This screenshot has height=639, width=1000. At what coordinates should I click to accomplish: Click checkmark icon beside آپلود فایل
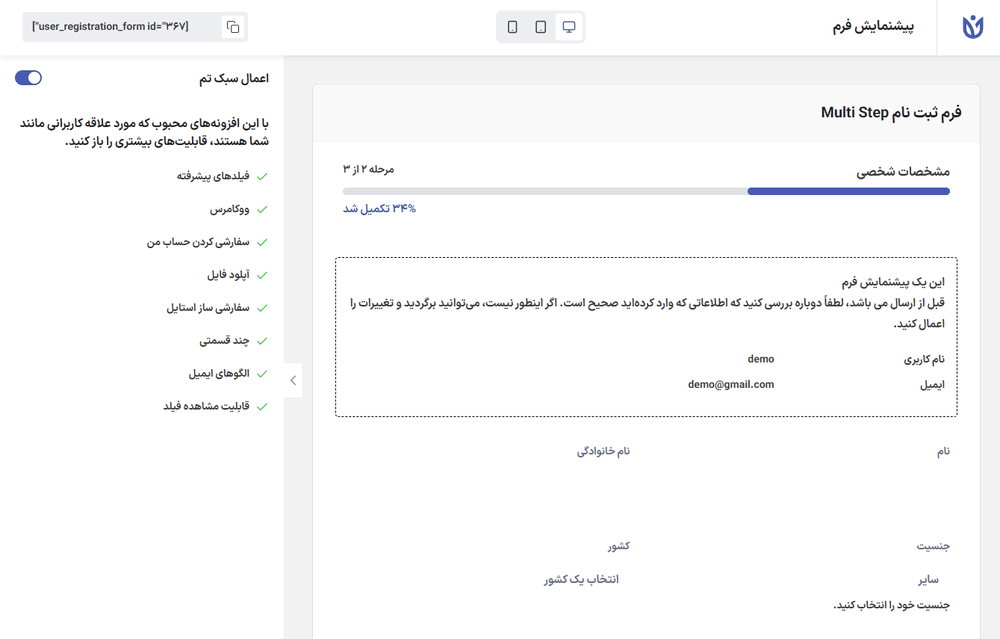click(x=262, y=274)
